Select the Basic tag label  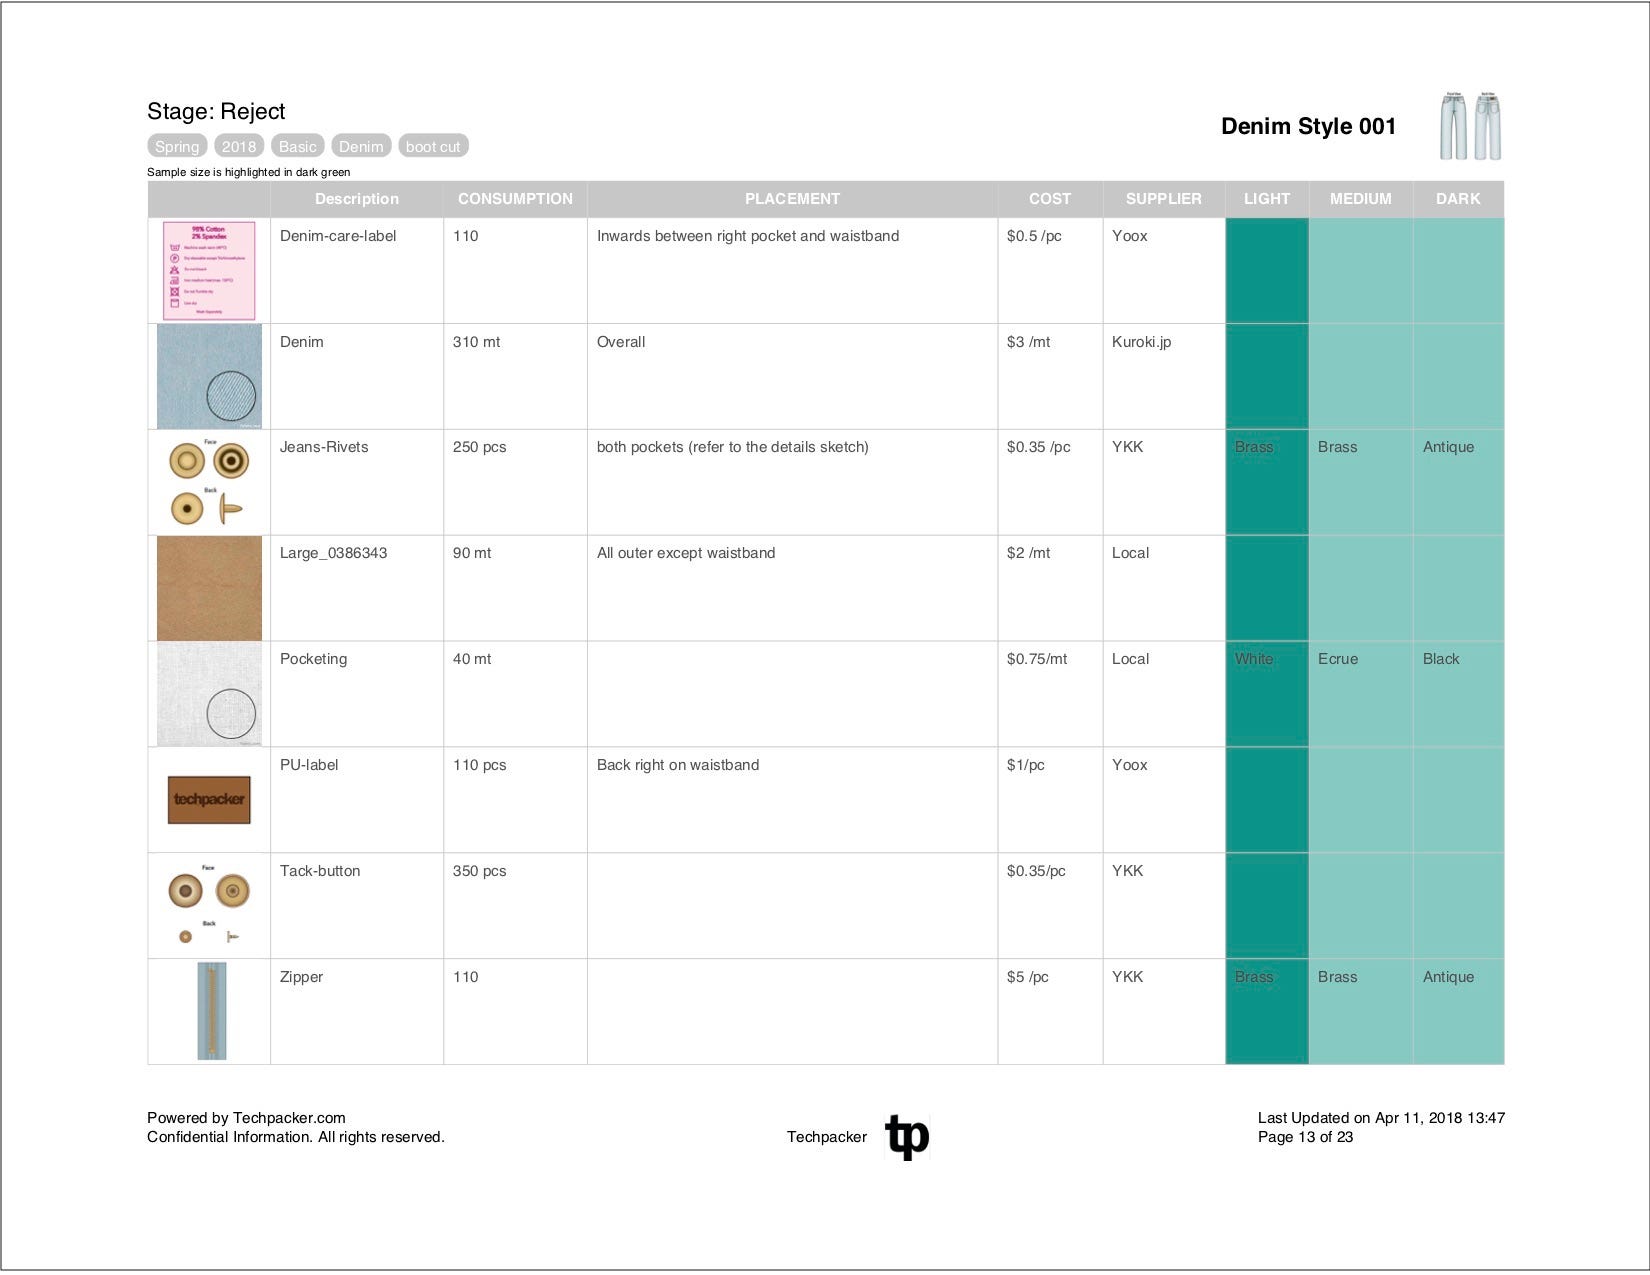(x=297, y=146)
